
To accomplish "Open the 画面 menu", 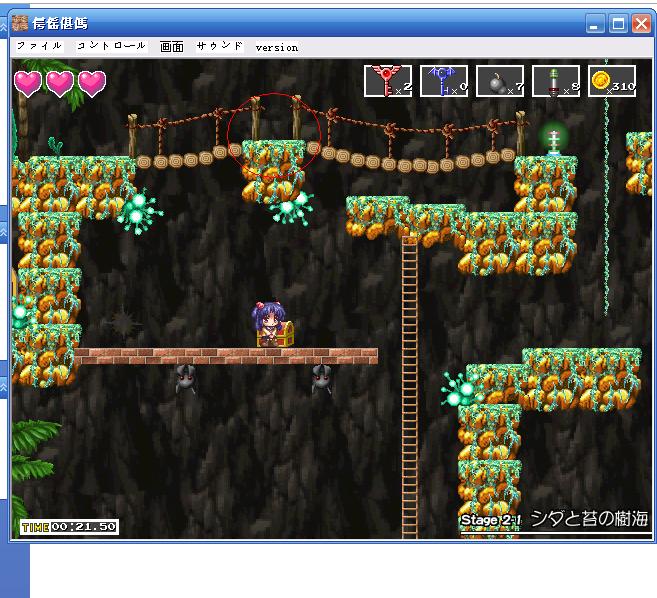I will (172, 47).
